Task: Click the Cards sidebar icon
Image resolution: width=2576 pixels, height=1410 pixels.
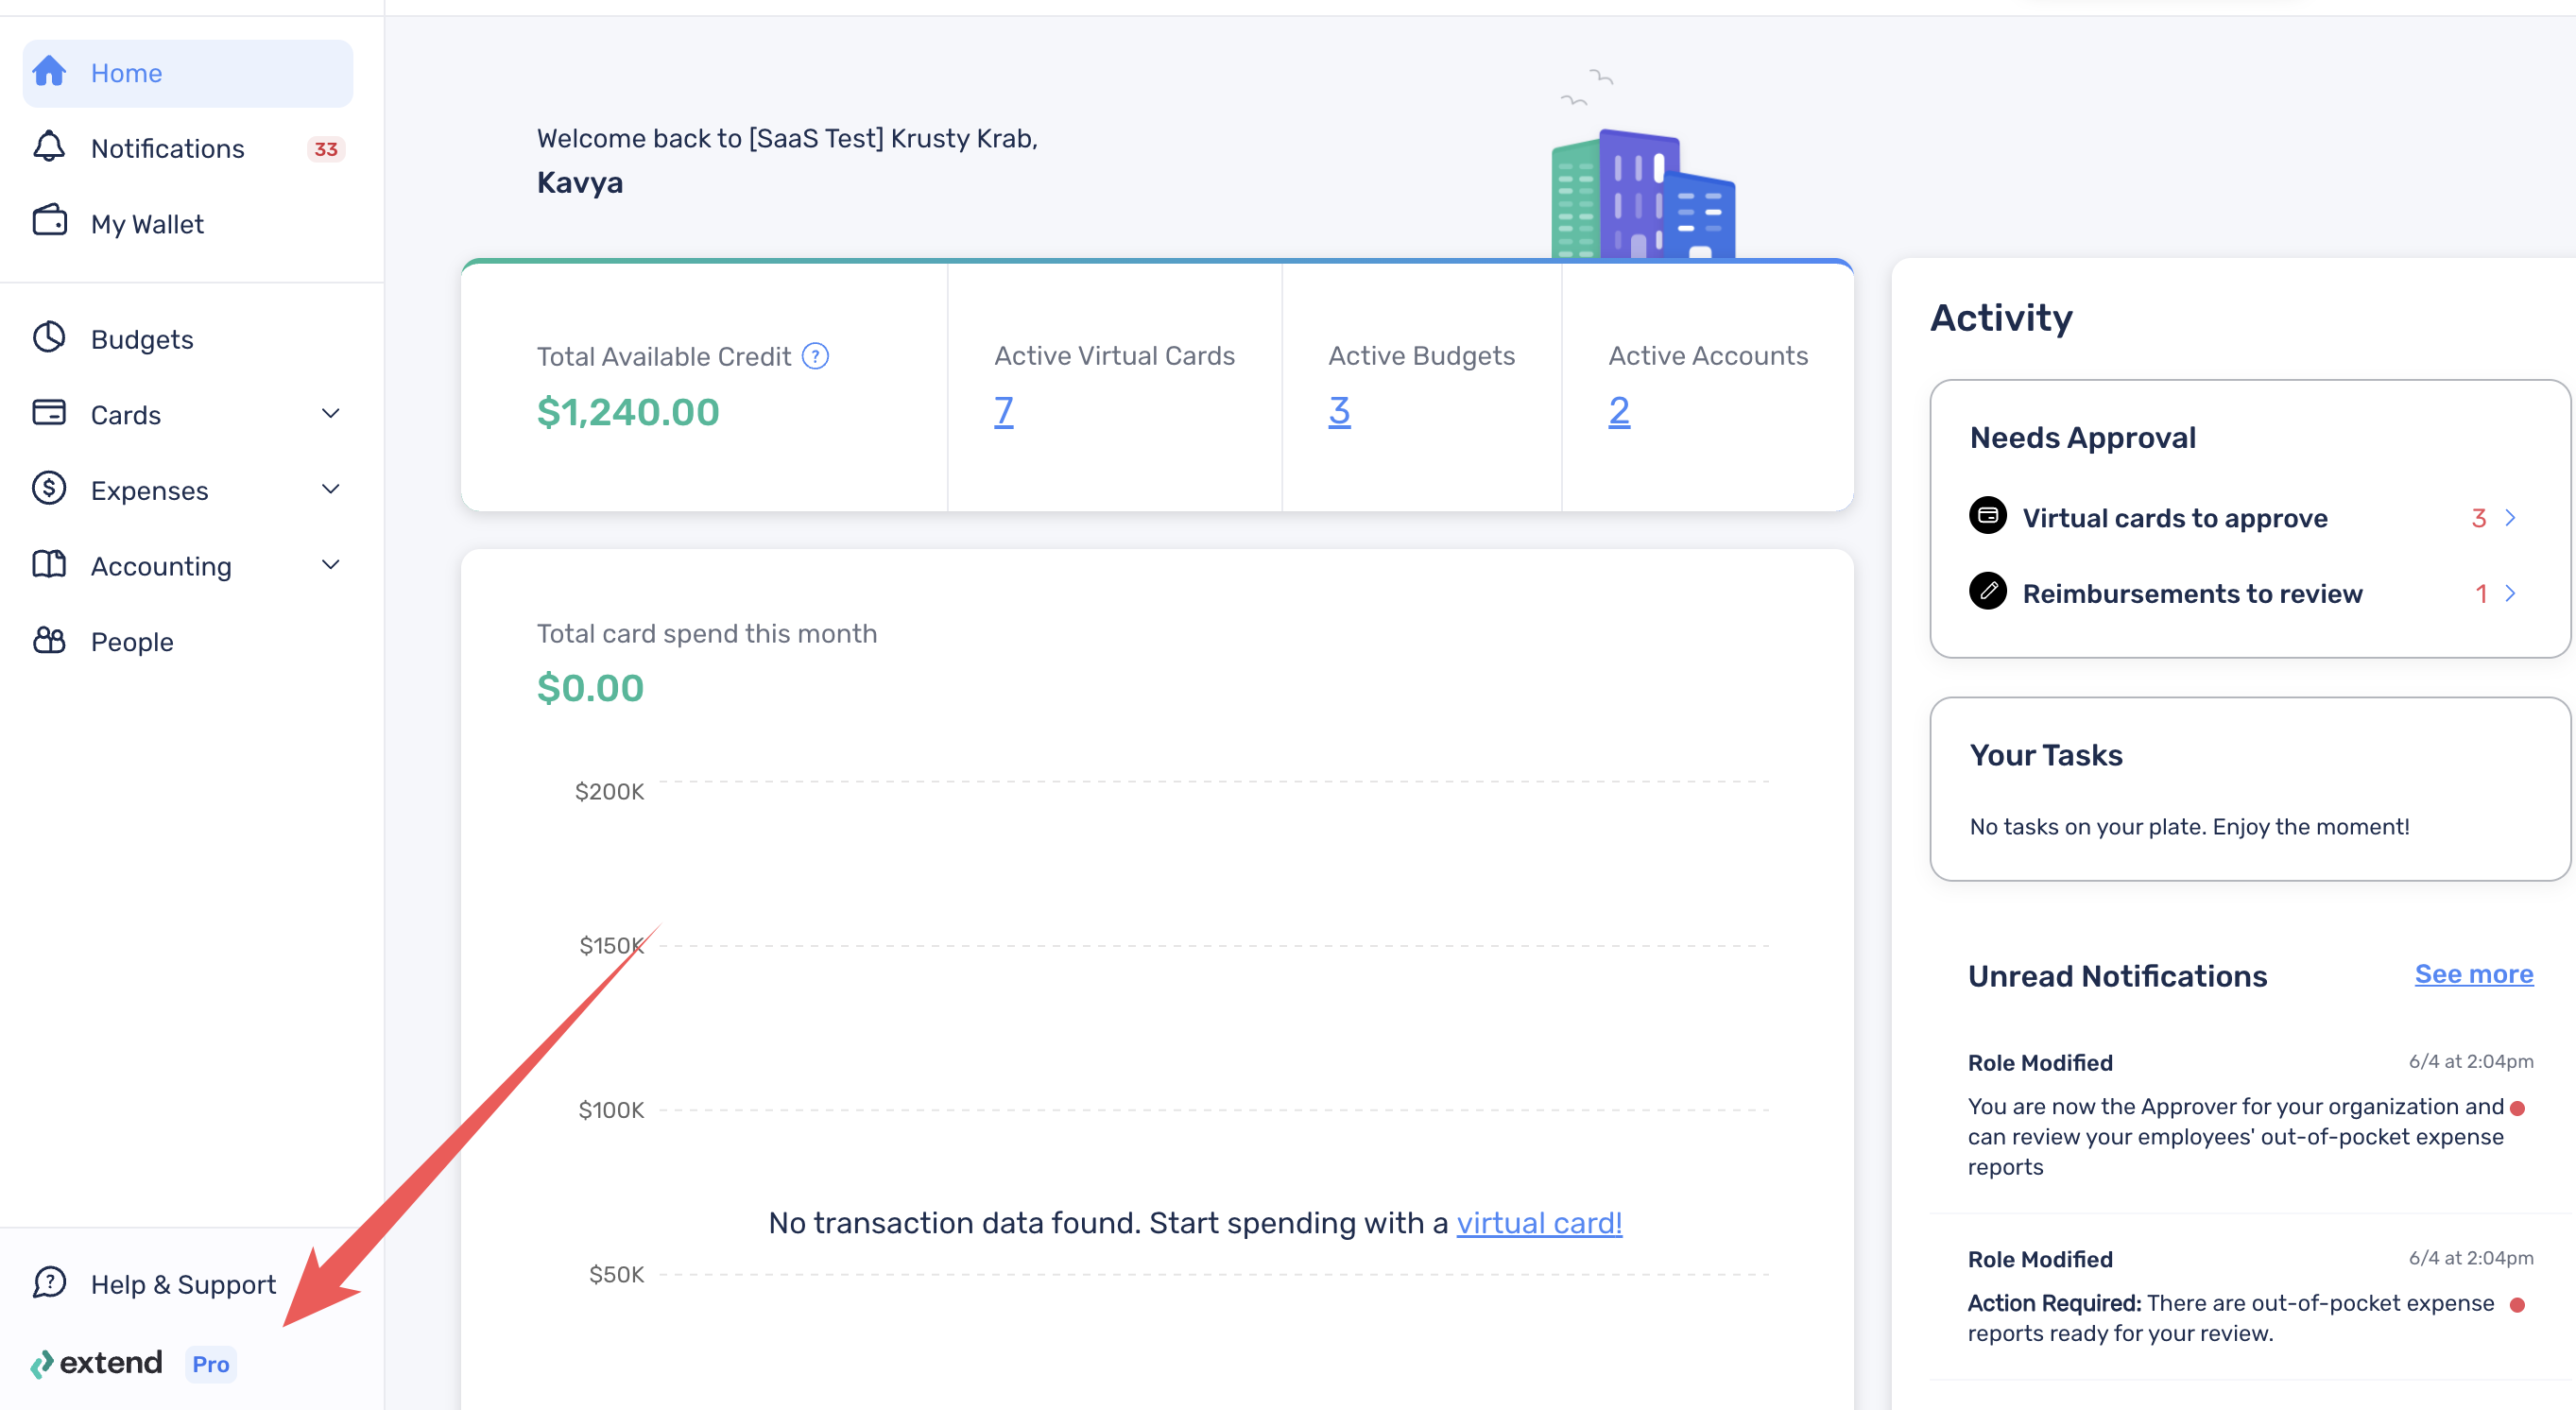Action: pos(49,413)
